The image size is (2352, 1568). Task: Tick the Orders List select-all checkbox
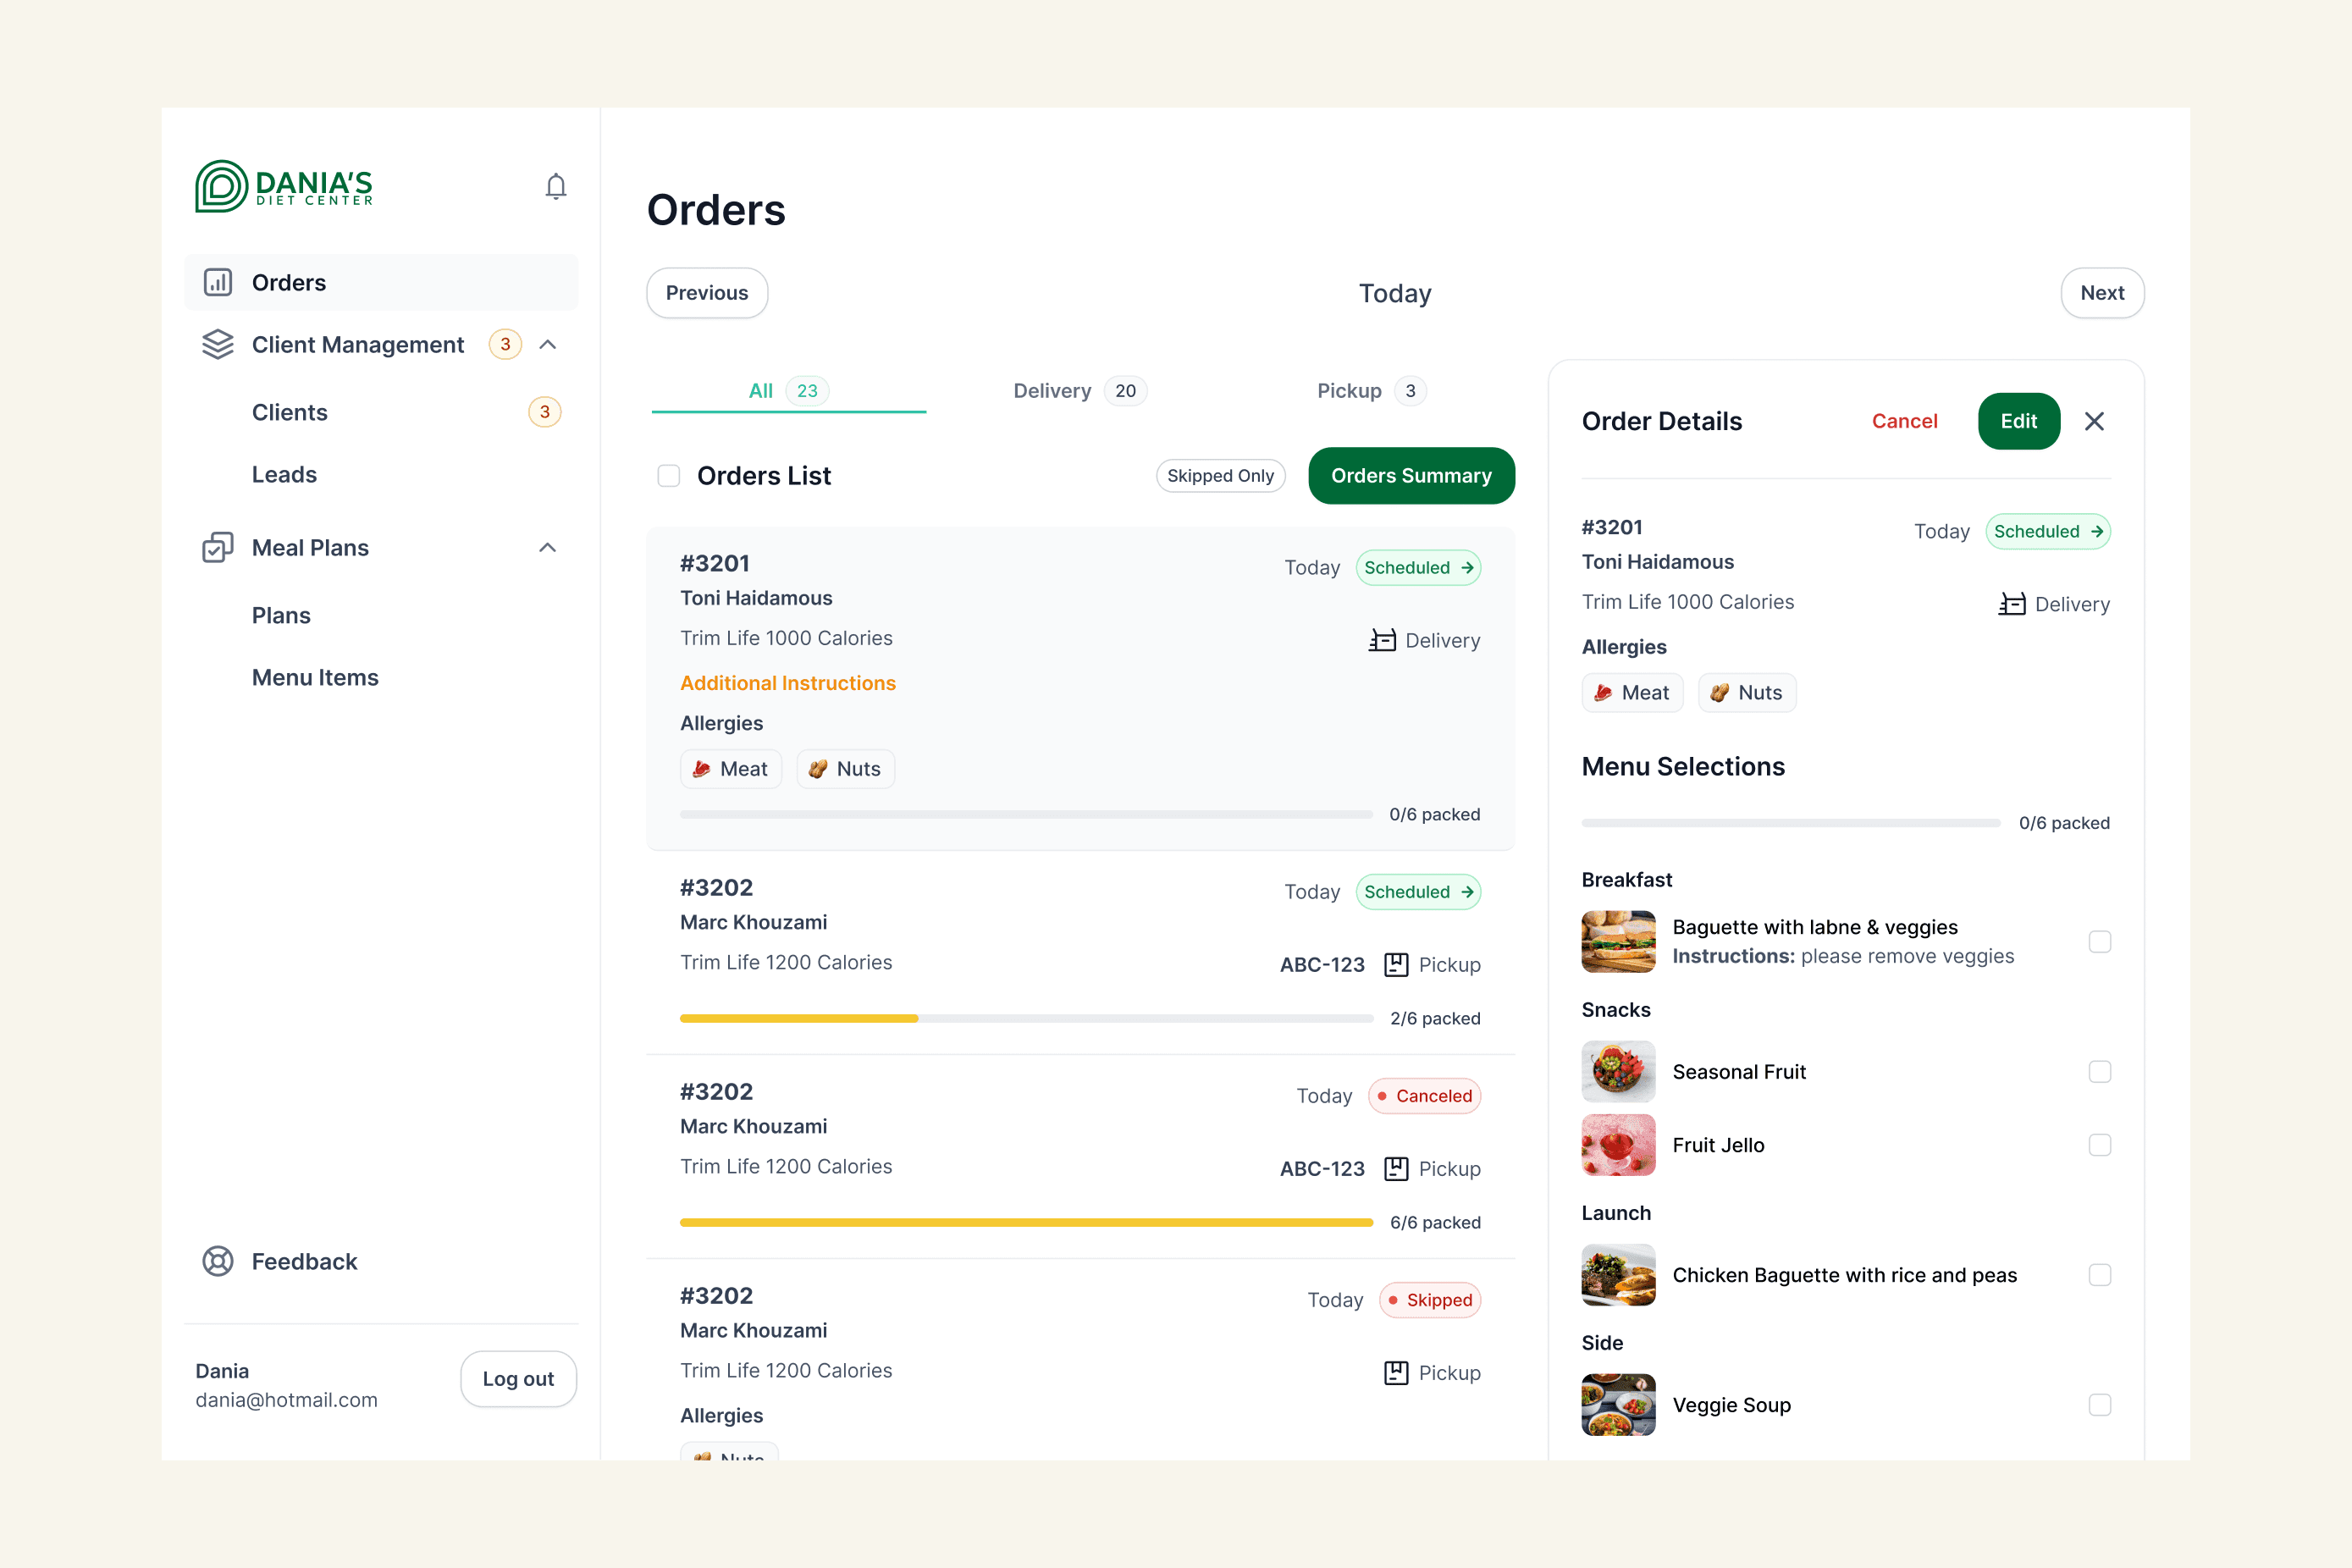(x=669, y=476)
